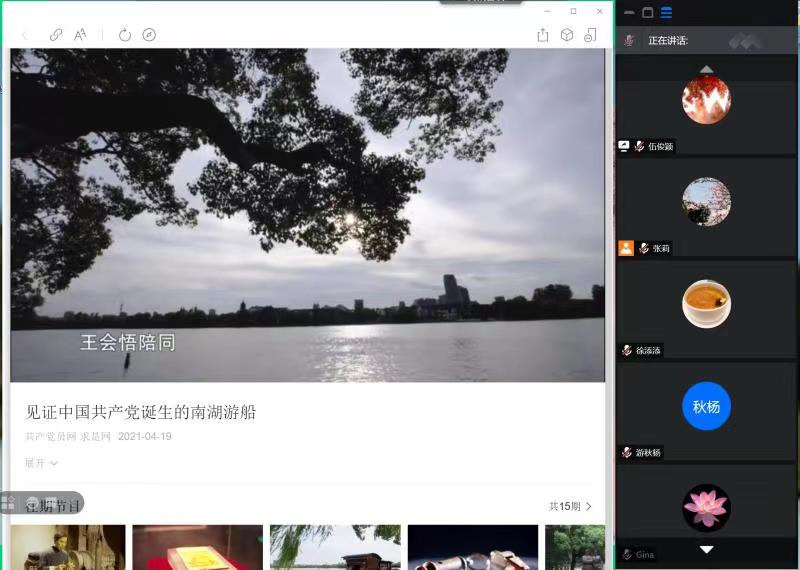Click 伍俊颖's muted microphone icon
The image size is (800, 570).
point(639,146)
